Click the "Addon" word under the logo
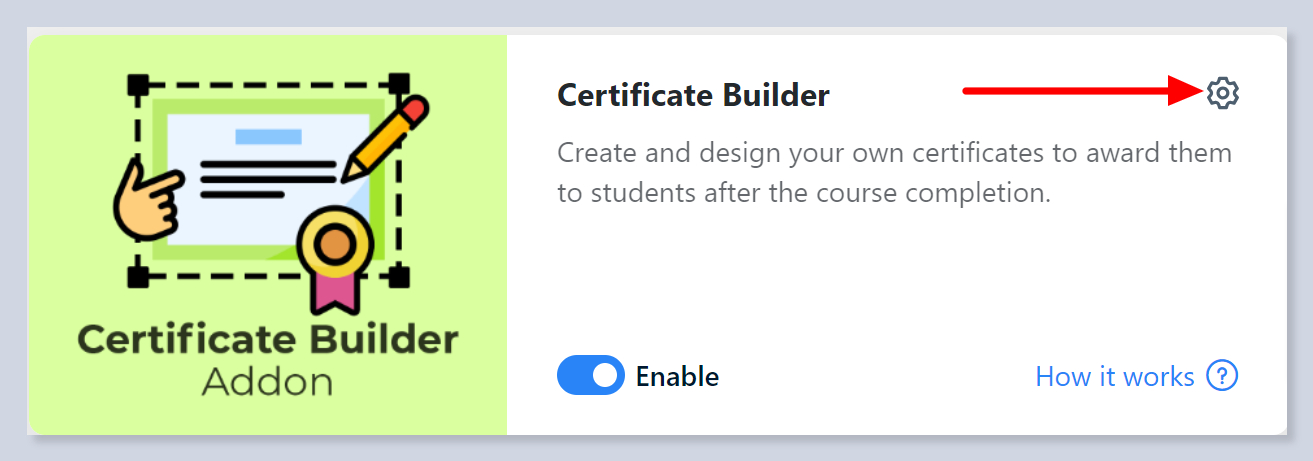This screenshot has height=461, width=1313. click(x=267, y=382)
